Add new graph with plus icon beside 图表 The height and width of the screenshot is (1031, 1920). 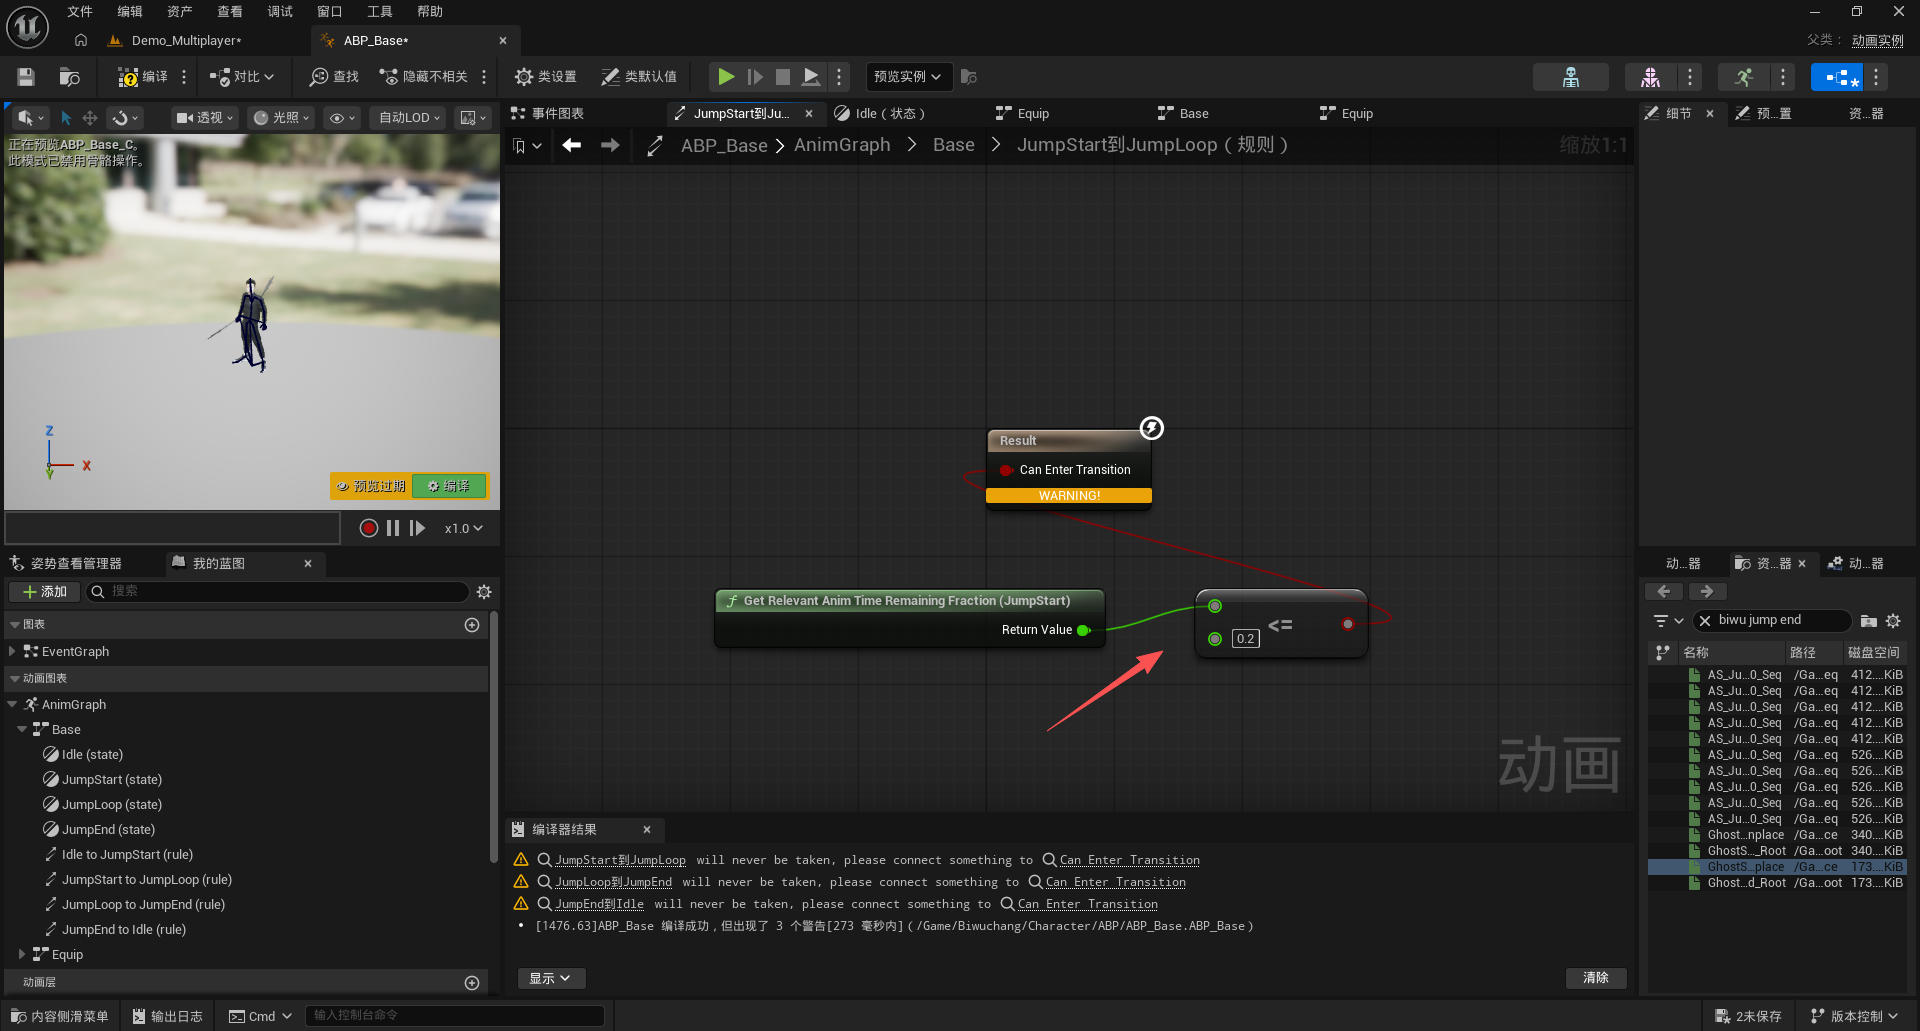click(x=472, y=625)
